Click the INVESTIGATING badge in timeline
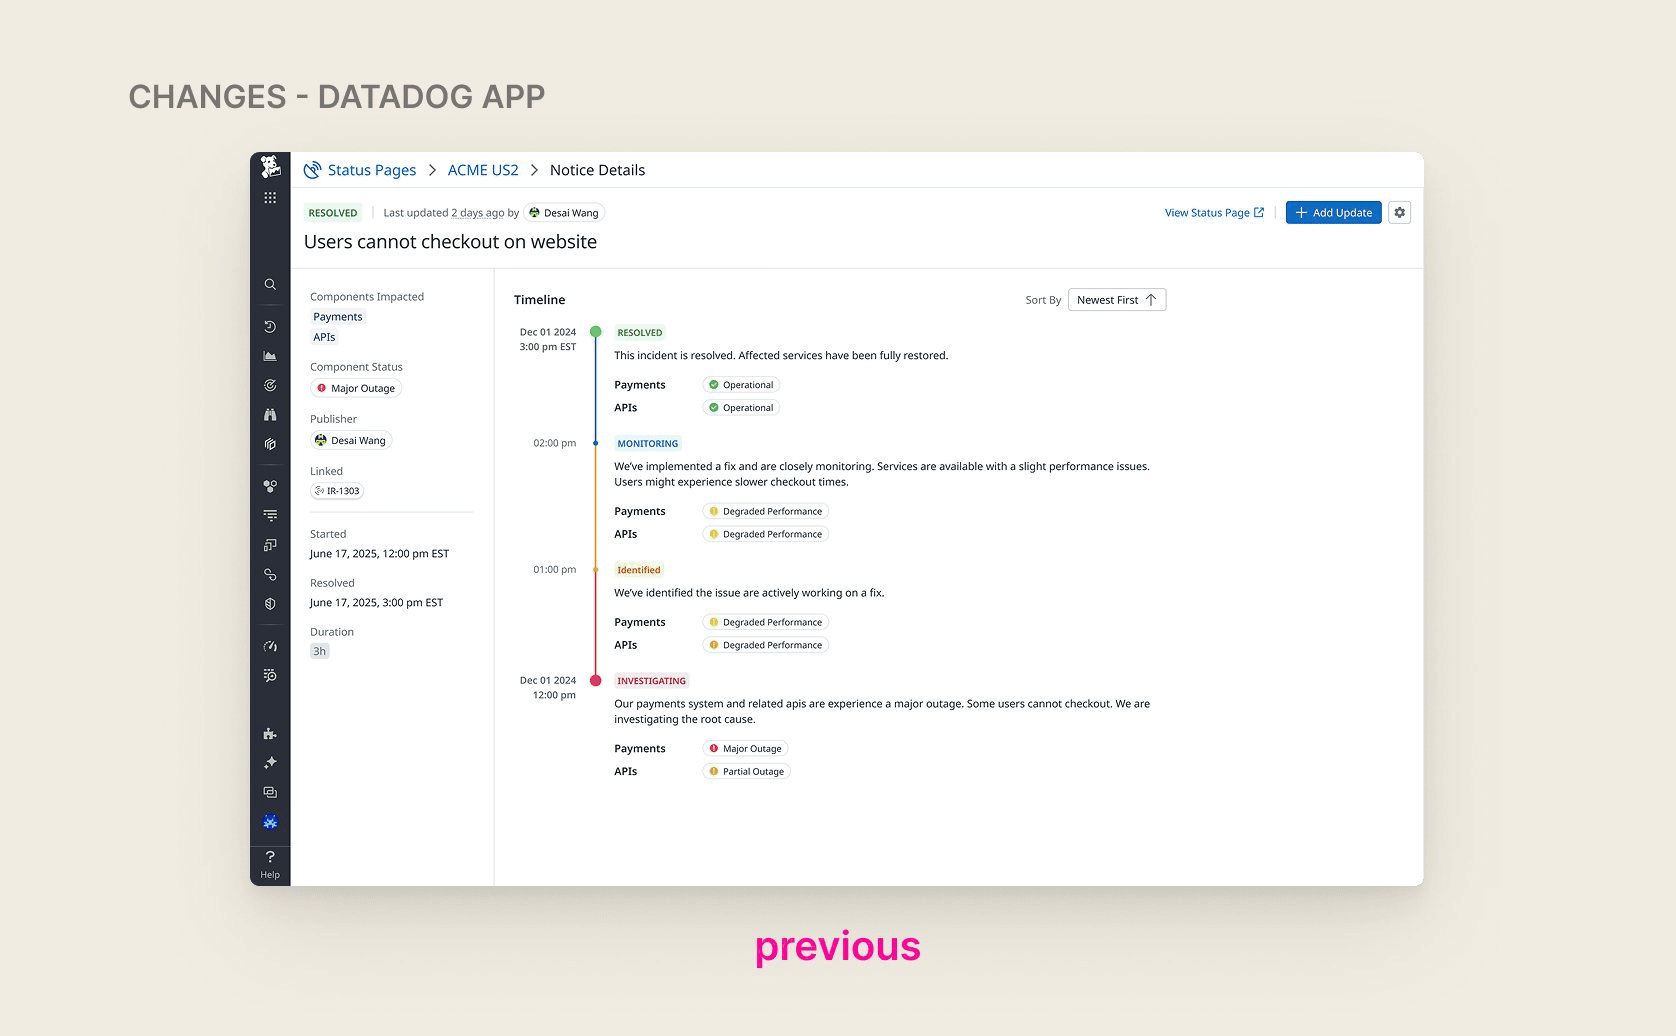Image resolution: width=1676 pixels, height=1036 pixels. (x=651, y=681)
